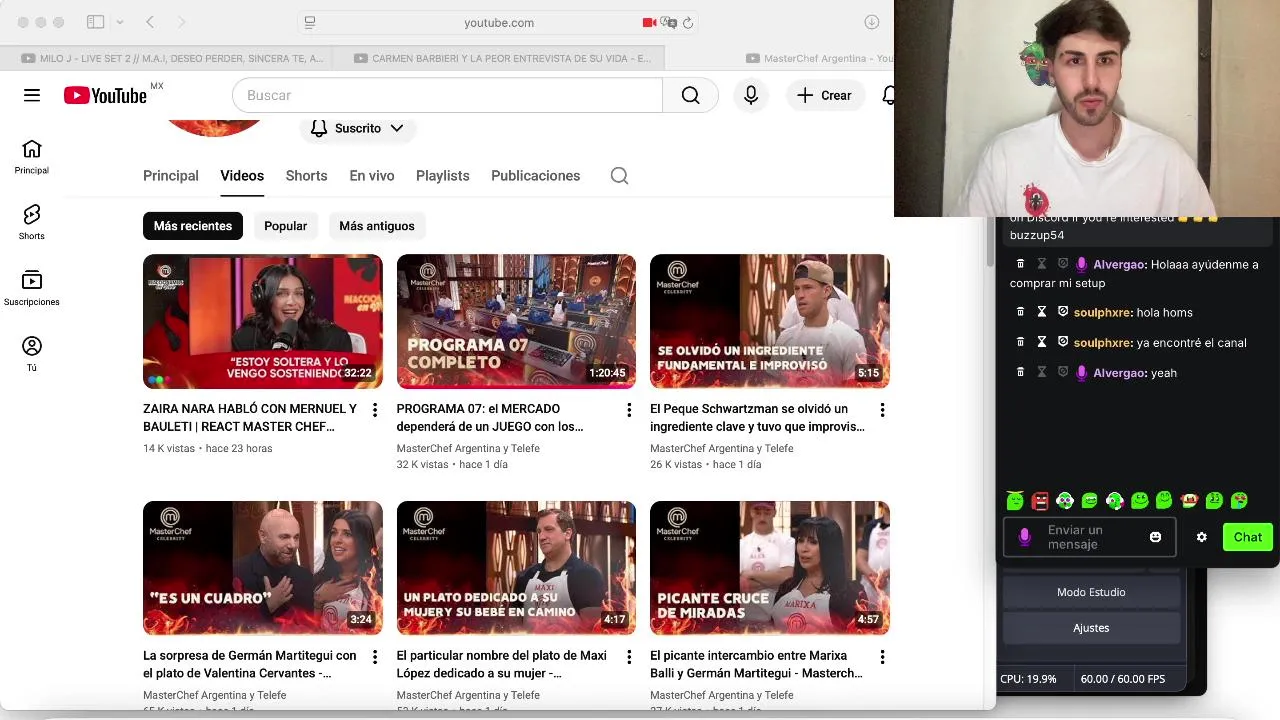Play the PROGRAMA 07 COMPLETO thumbnail
1280x720 pixels.
pos(516,321)
